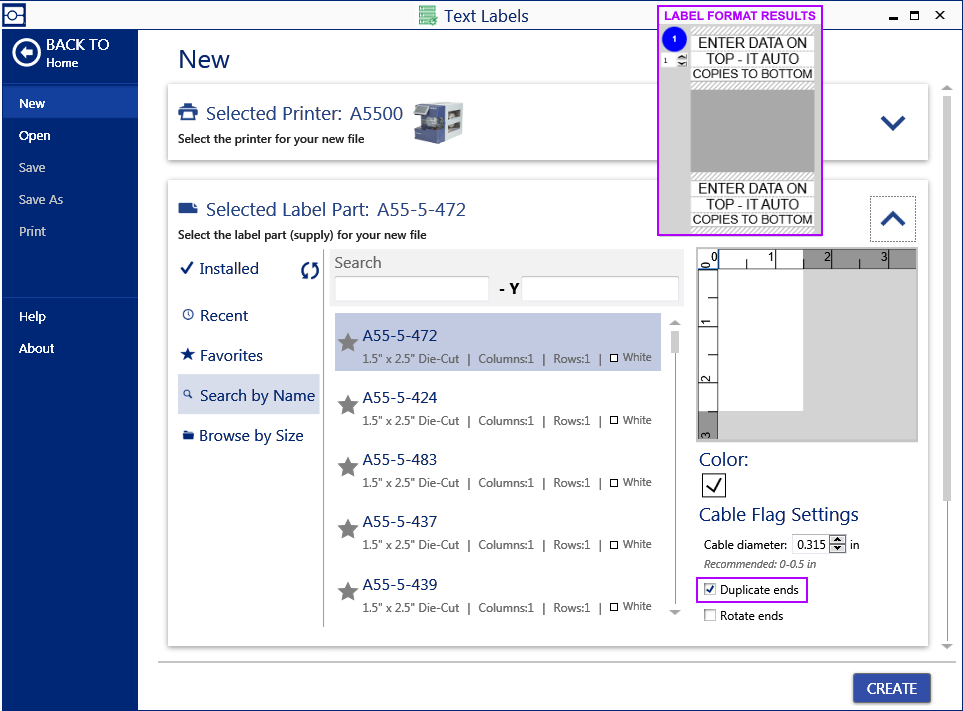Click the number 1 label circle in preview
Viewport: 963px width, 711px height.
click(674, 40)
